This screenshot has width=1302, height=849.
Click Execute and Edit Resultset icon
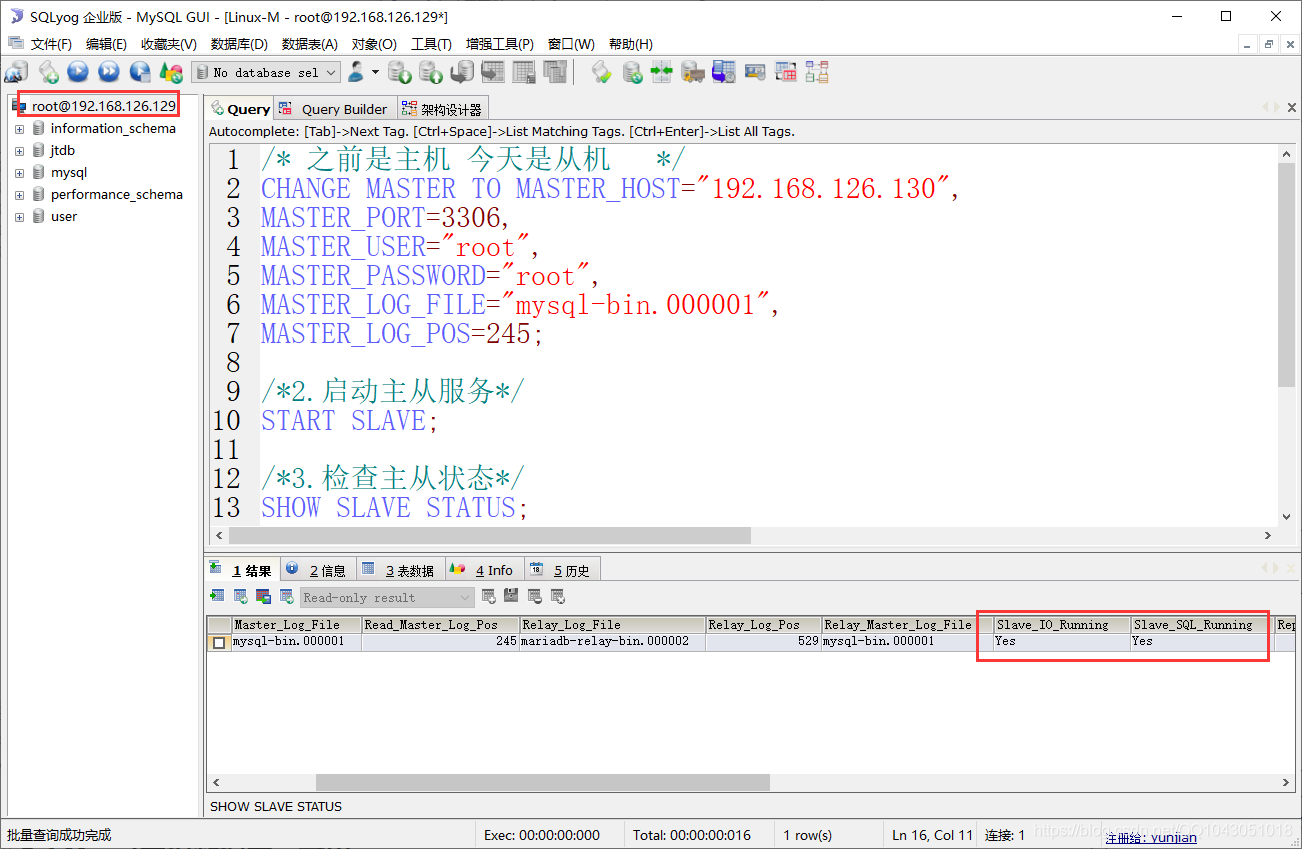[140, 72]
